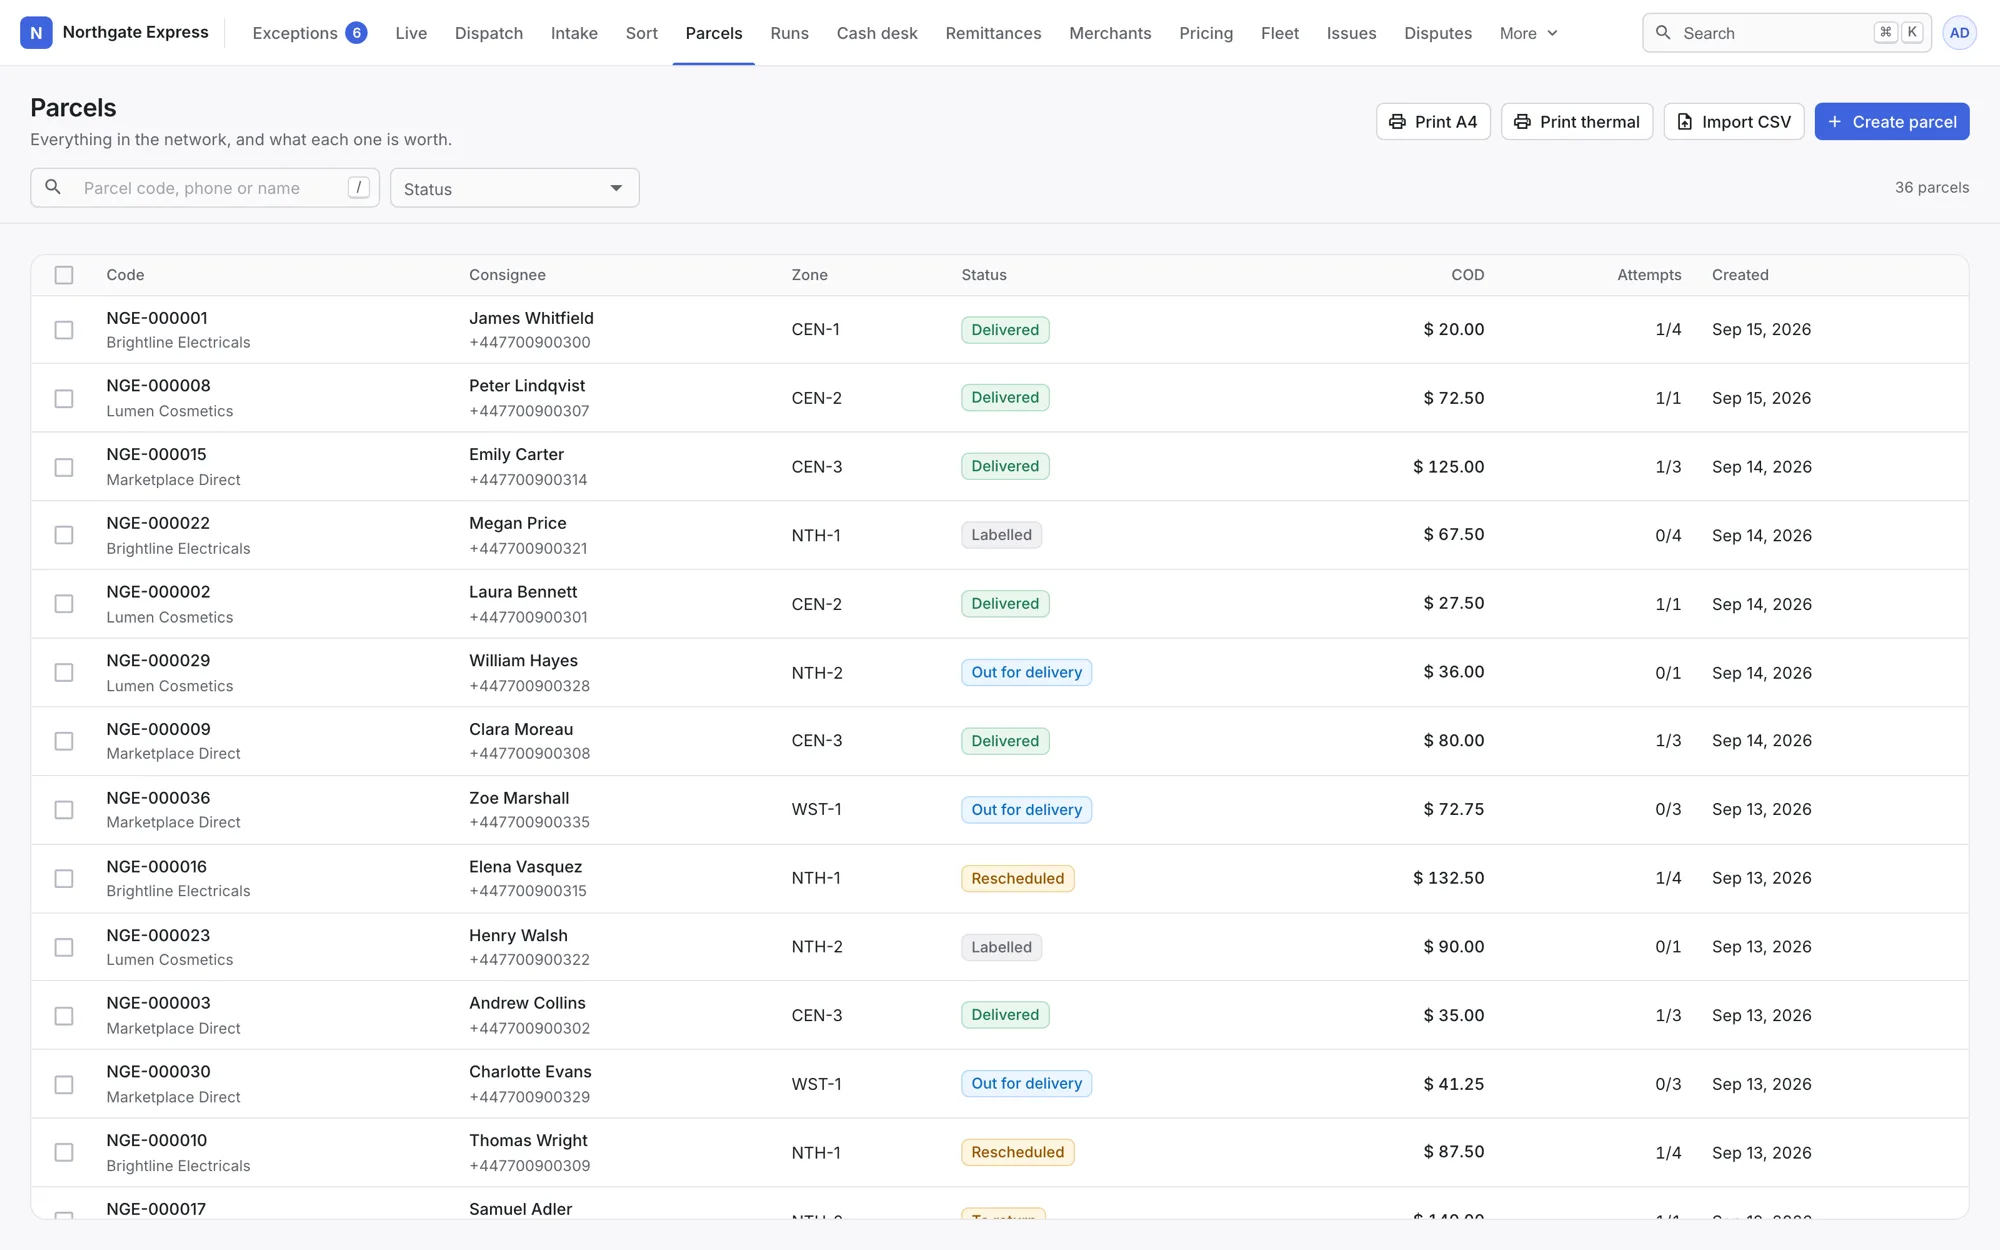Open parcel code NGE-000023
Screen dimensions: 2000x1250
click(x=158, y=935)
